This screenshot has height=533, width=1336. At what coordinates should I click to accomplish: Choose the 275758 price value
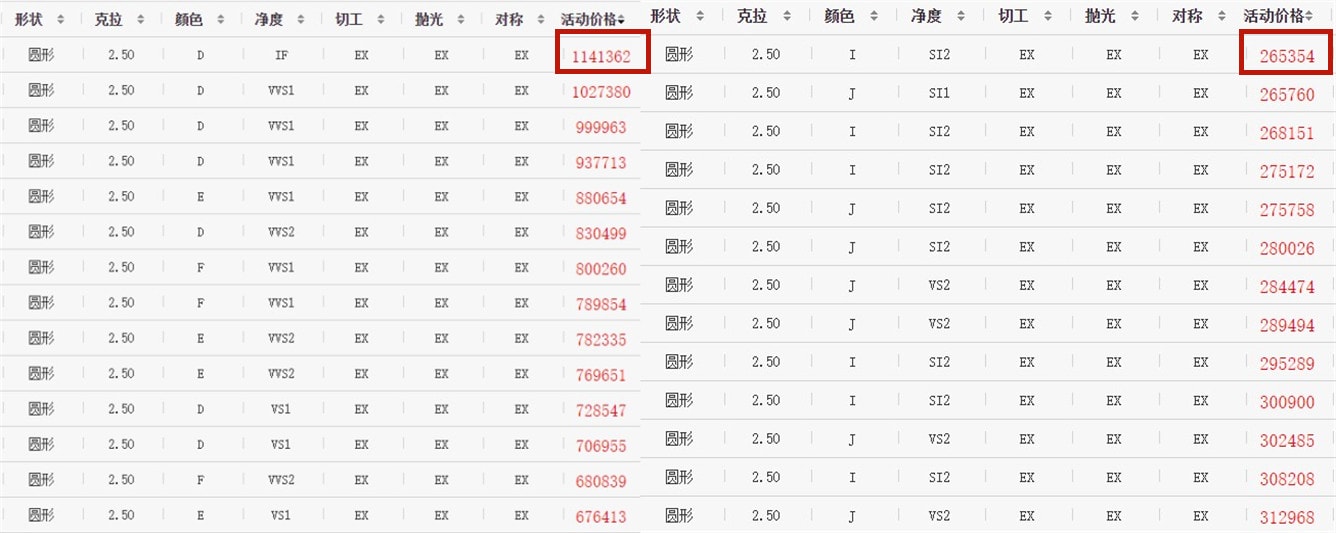click(1287, 210)
